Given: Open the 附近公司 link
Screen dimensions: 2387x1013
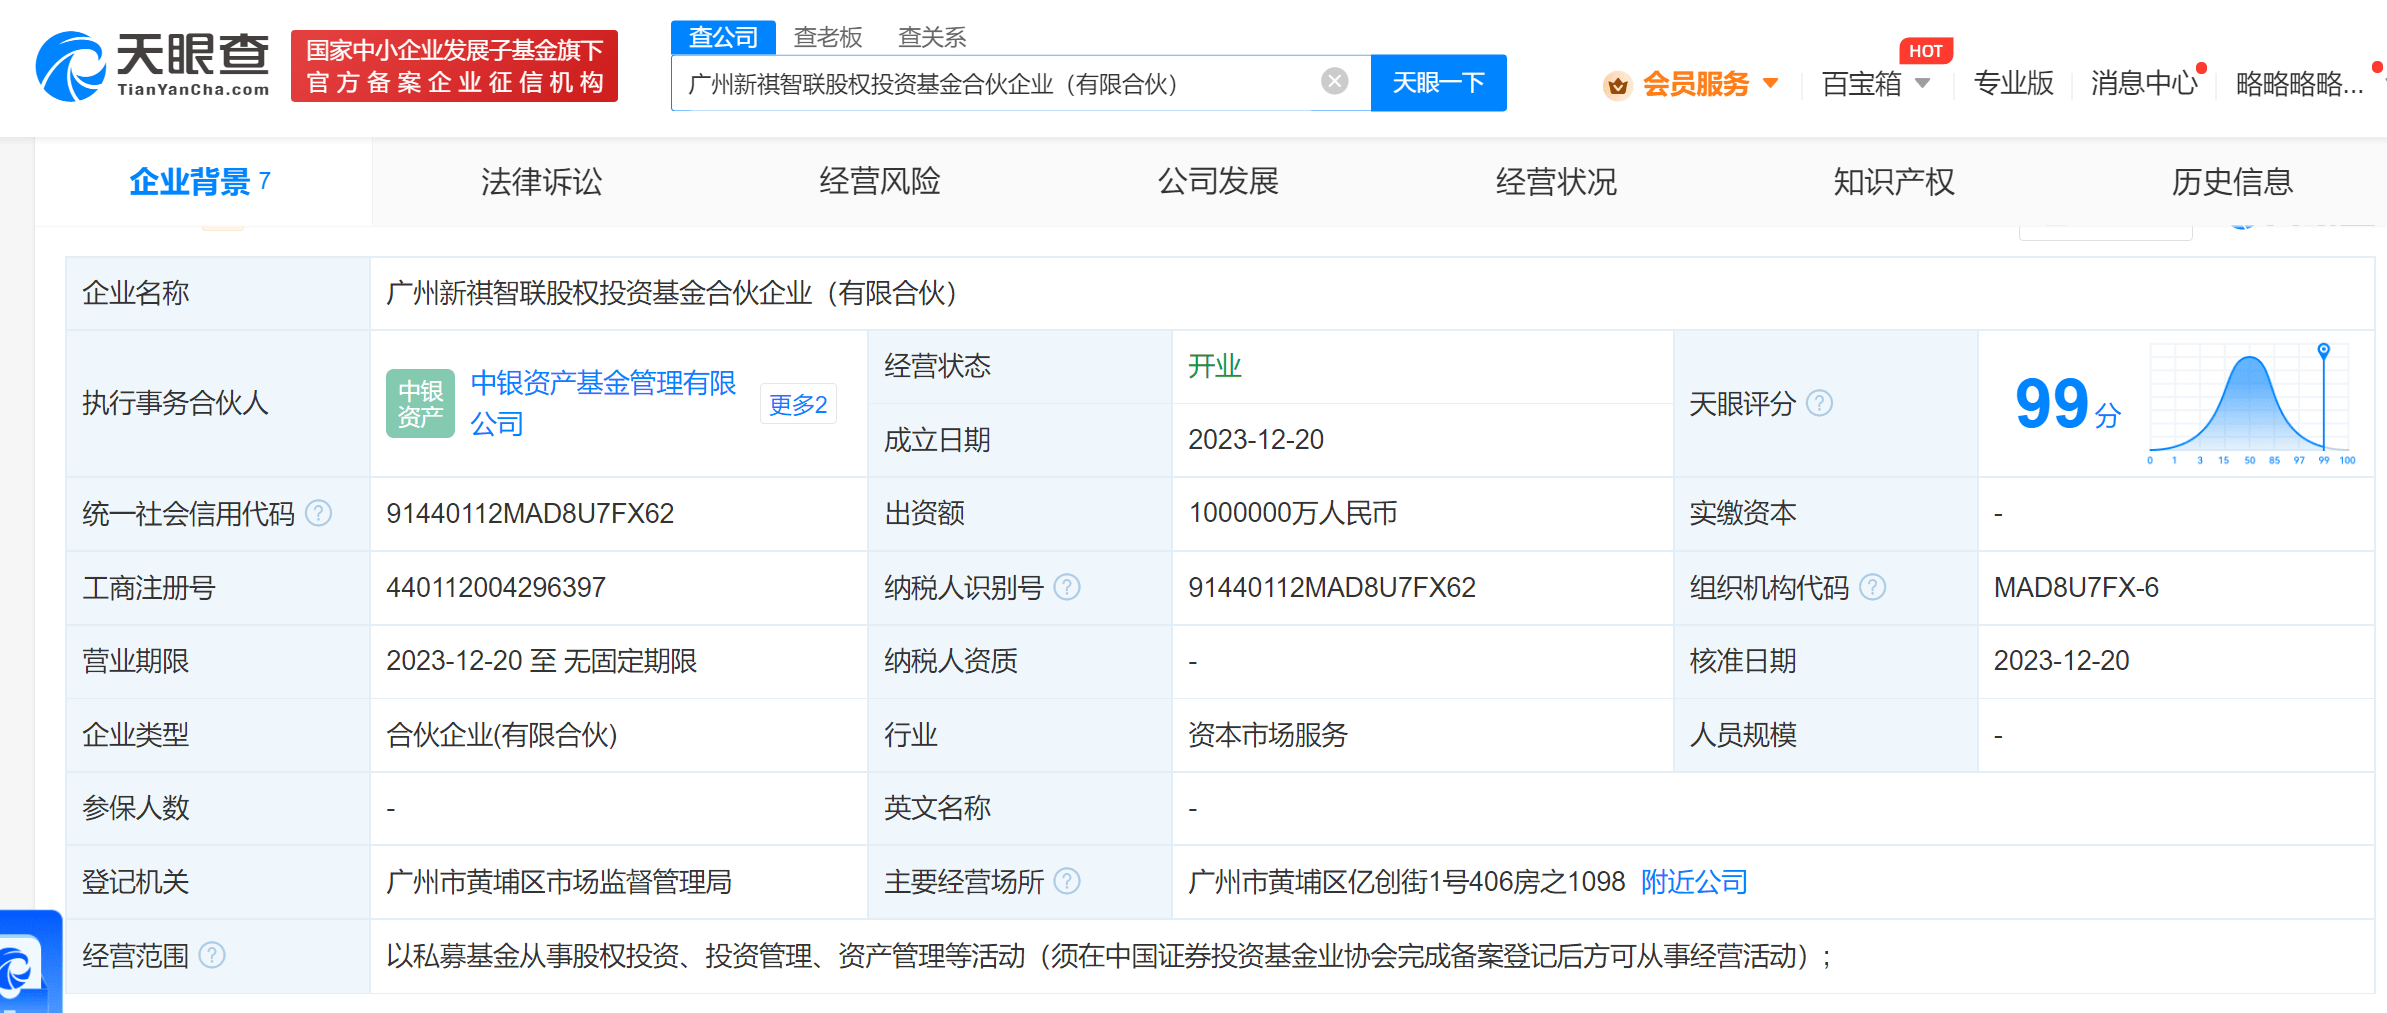Looking at the screenshot, I should coord(1694,881).
